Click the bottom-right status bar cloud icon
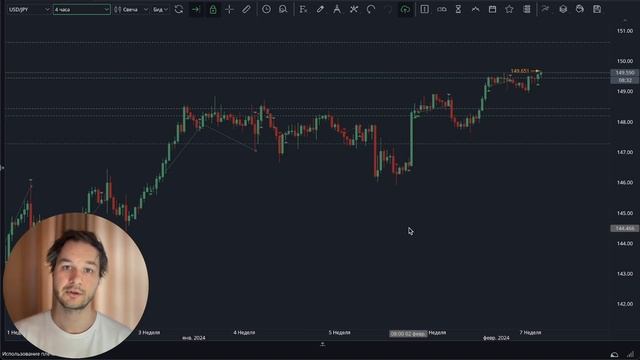 coord(614,354)
